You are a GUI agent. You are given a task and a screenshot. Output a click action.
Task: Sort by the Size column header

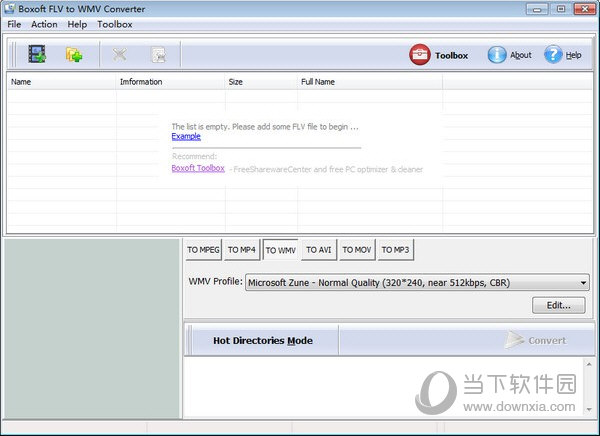pos(261,82)
